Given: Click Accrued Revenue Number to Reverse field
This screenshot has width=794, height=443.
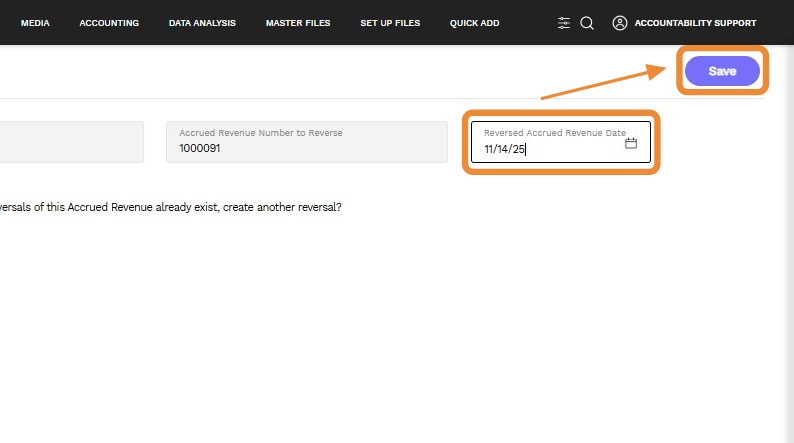Looking at the screenshot, I should pos(307,142).
